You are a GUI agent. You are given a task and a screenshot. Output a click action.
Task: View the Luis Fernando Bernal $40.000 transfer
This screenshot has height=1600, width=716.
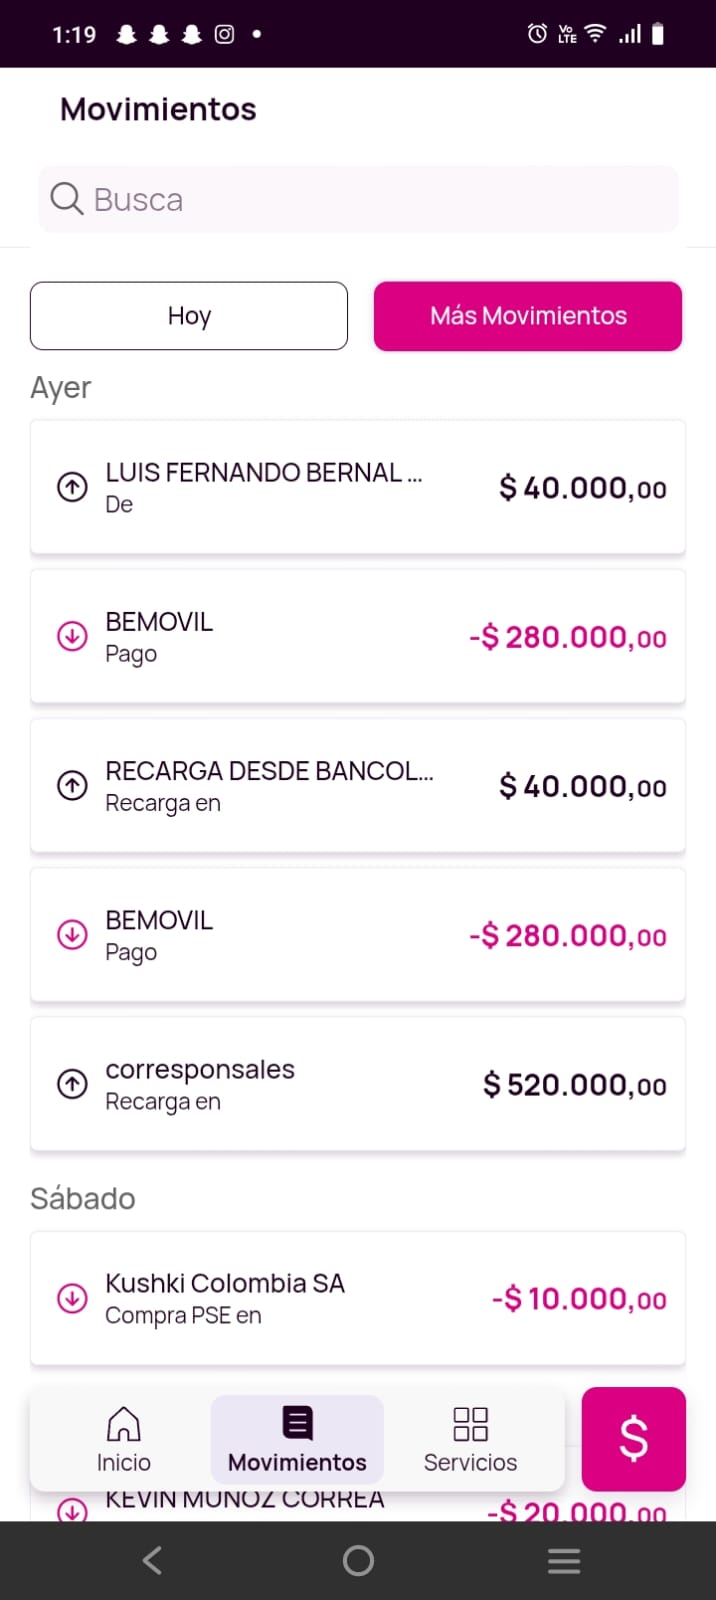358,487
